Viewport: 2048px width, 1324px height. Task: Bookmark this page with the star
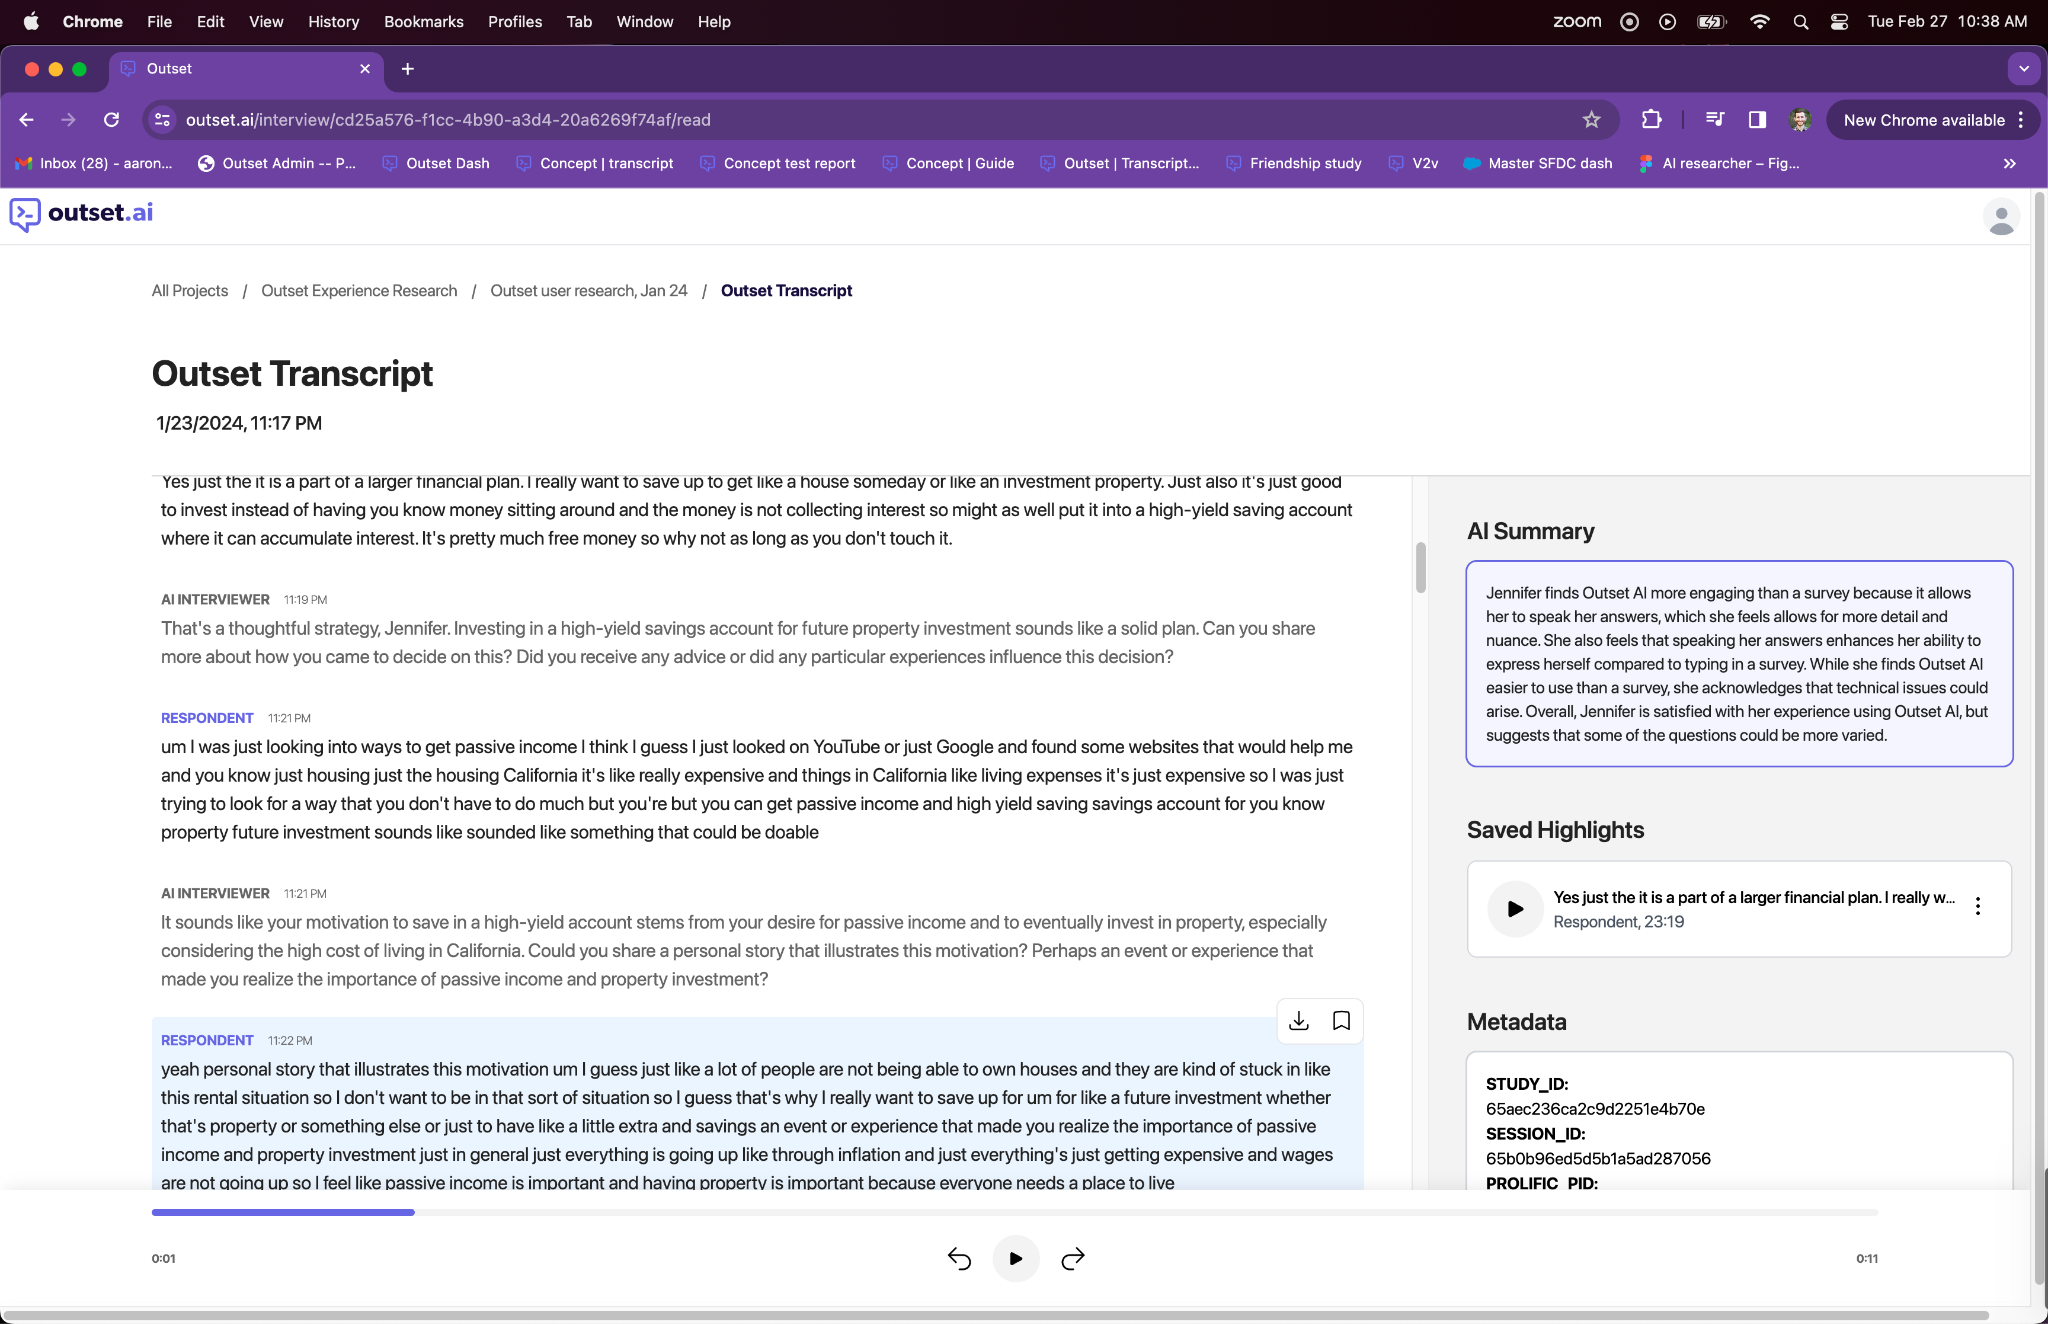pyautogui.click(x=1592, y=120)
